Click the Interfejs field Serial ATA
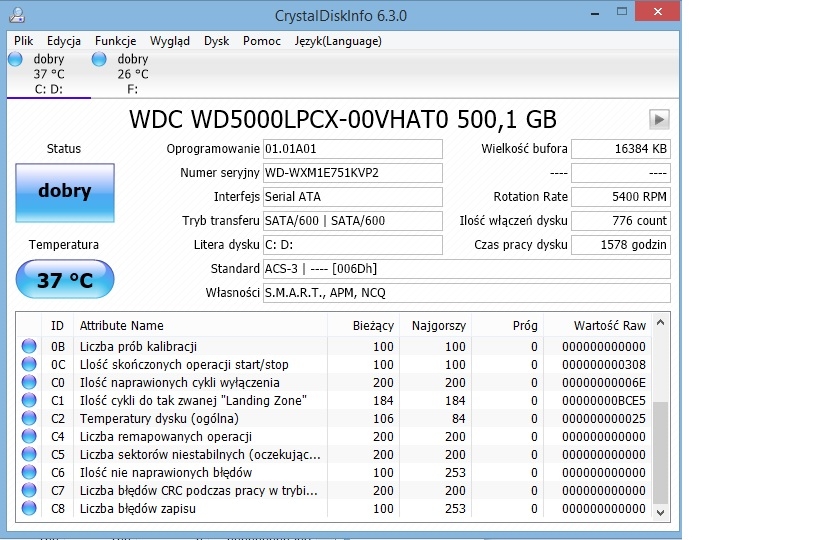Screen dimensions: 819x540 pyautogui.click(x=353, y=197)
